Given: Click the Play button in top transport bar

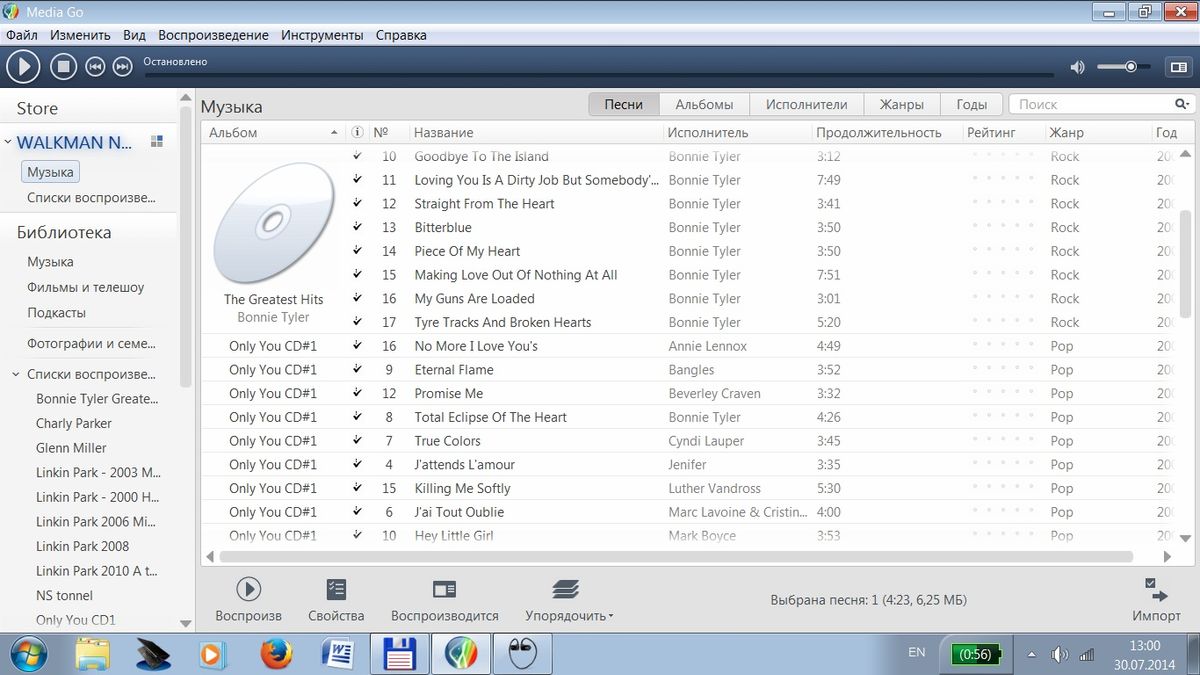Looking at the screenshot, I should pyautogui.click(x=23, y=67).
